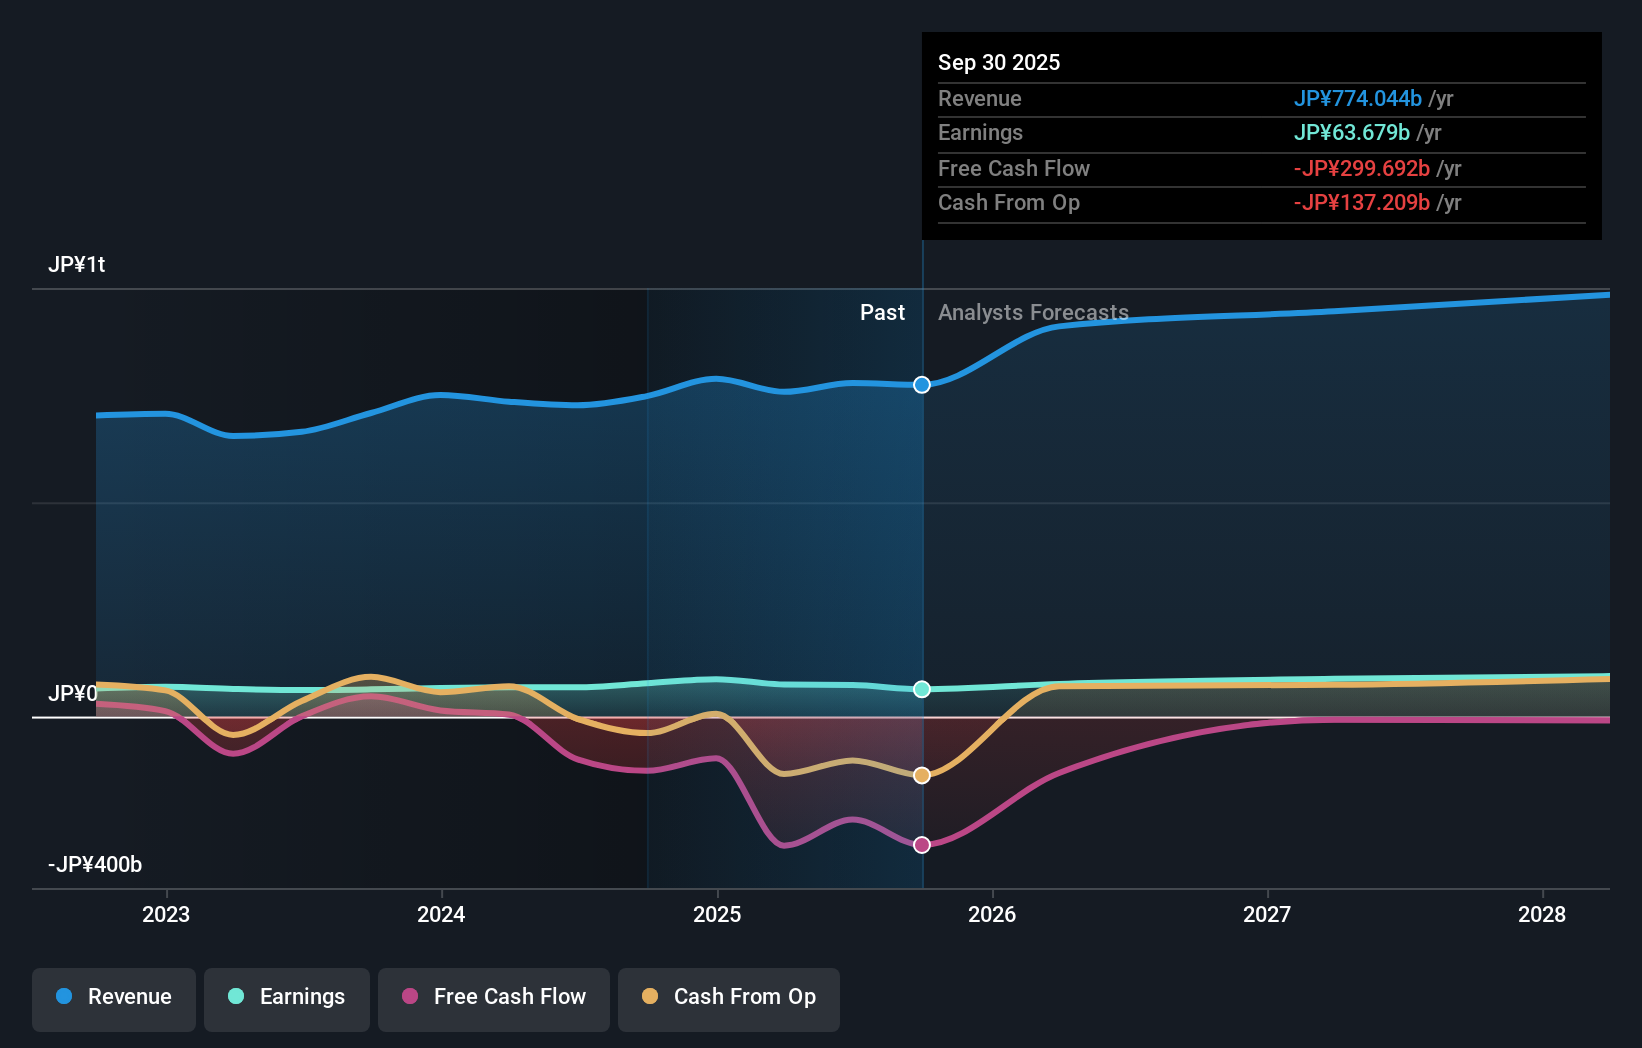This screenshot has width=1642, height=1048.
Task: Click the 2027 year label on the axis
Action: 1267,914
